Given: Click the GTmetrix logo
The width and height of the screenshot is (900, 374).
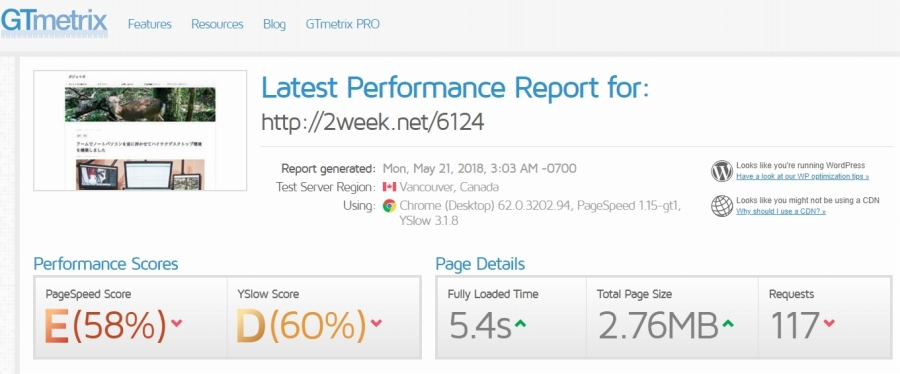Looking at the screenshot, I should tap(54, 22).
